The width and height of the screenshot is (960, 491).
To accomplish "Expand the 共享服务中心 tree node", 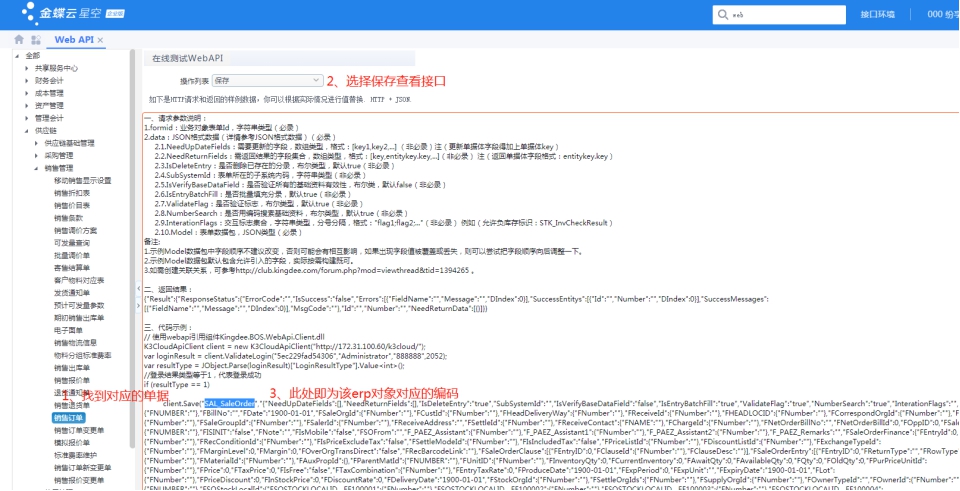I will click(x=27, y=68).
